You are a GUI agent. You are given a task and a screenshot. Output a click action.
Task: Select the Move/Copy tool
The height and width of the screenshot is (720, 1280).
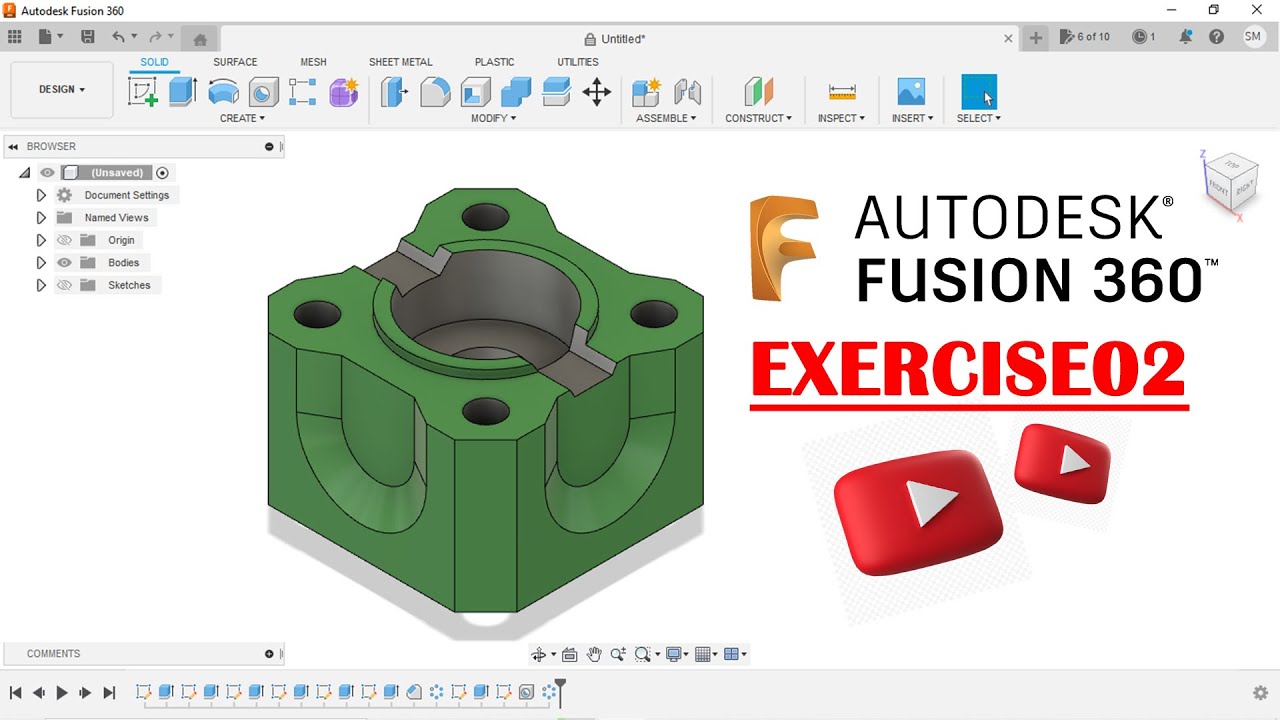tap(597, 92)
